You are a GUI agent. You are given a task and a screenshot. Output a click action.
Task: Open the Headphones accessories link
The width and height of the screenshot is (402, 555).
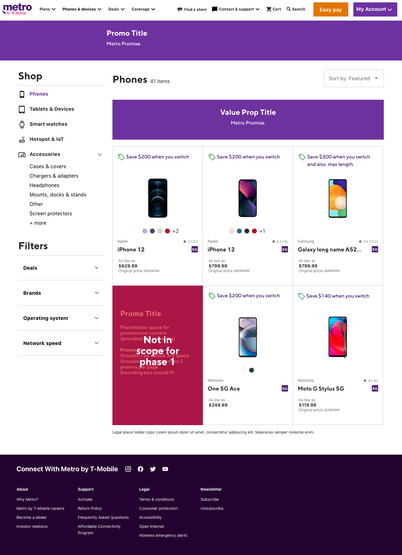click(x=44, y=185)
